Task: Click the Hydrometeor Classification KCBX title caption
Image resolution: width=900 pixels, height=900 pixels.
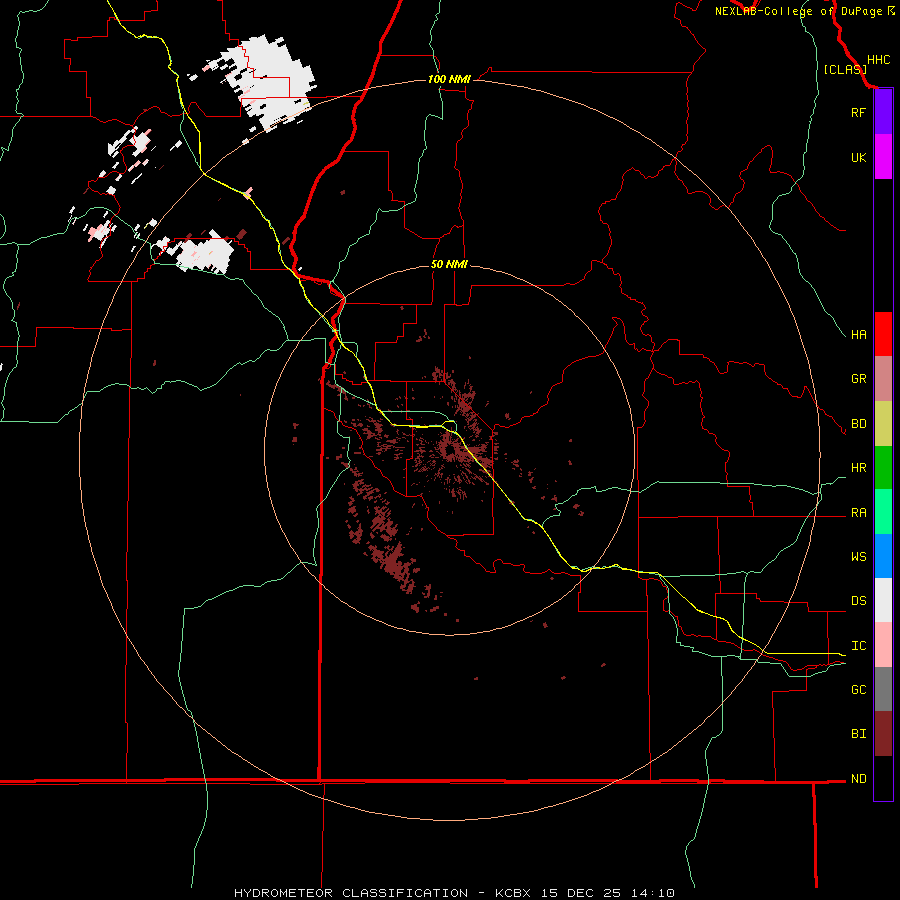Action: coord(454,893)
